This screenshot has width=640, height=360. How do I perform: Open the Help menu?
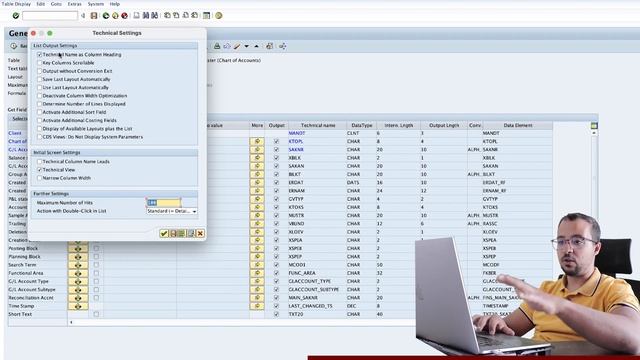pyautogui.click(x=115, y=4)
